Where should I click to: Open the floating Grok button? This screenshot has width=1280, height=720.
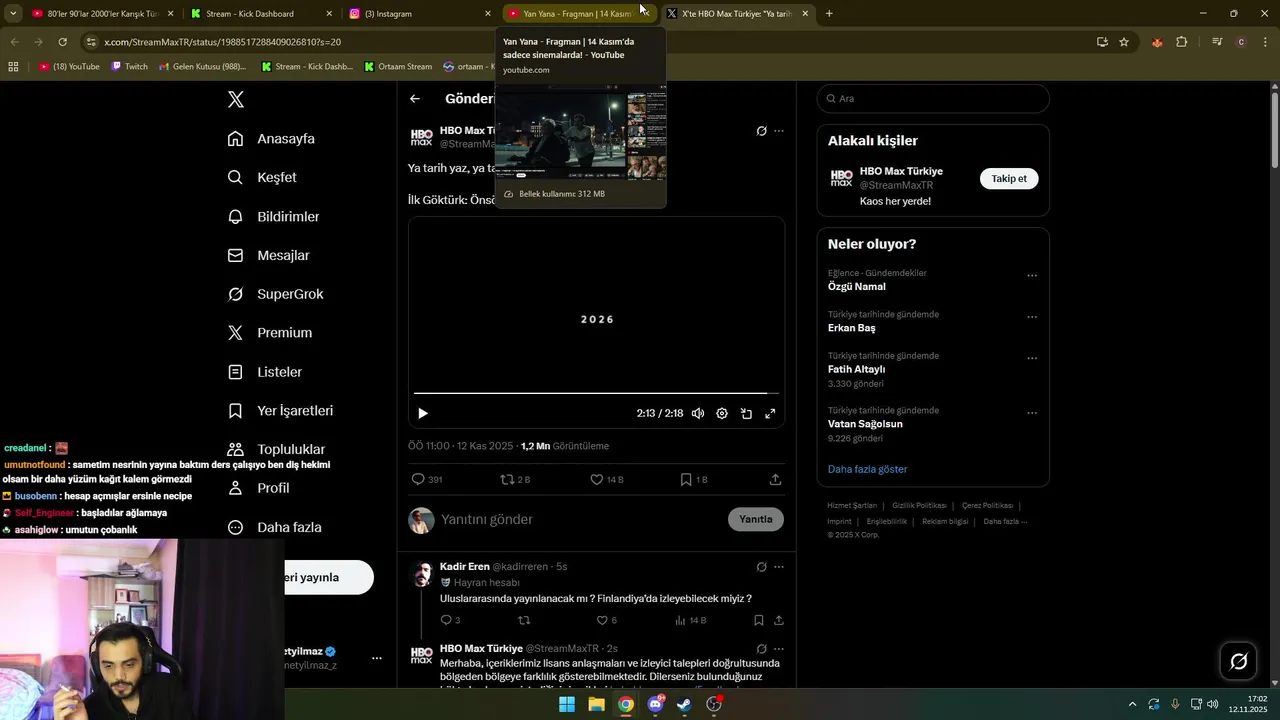(1238, 661)
